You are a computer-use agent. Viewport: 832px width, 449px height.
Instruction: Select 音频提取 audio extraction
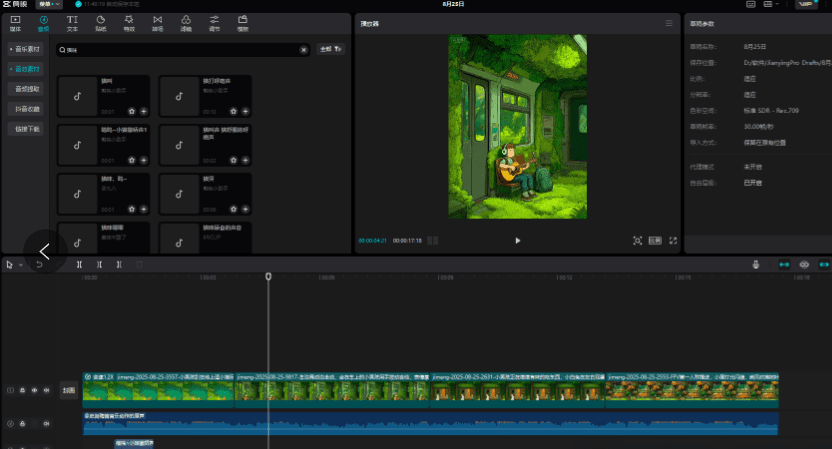[x=27, y=89]
